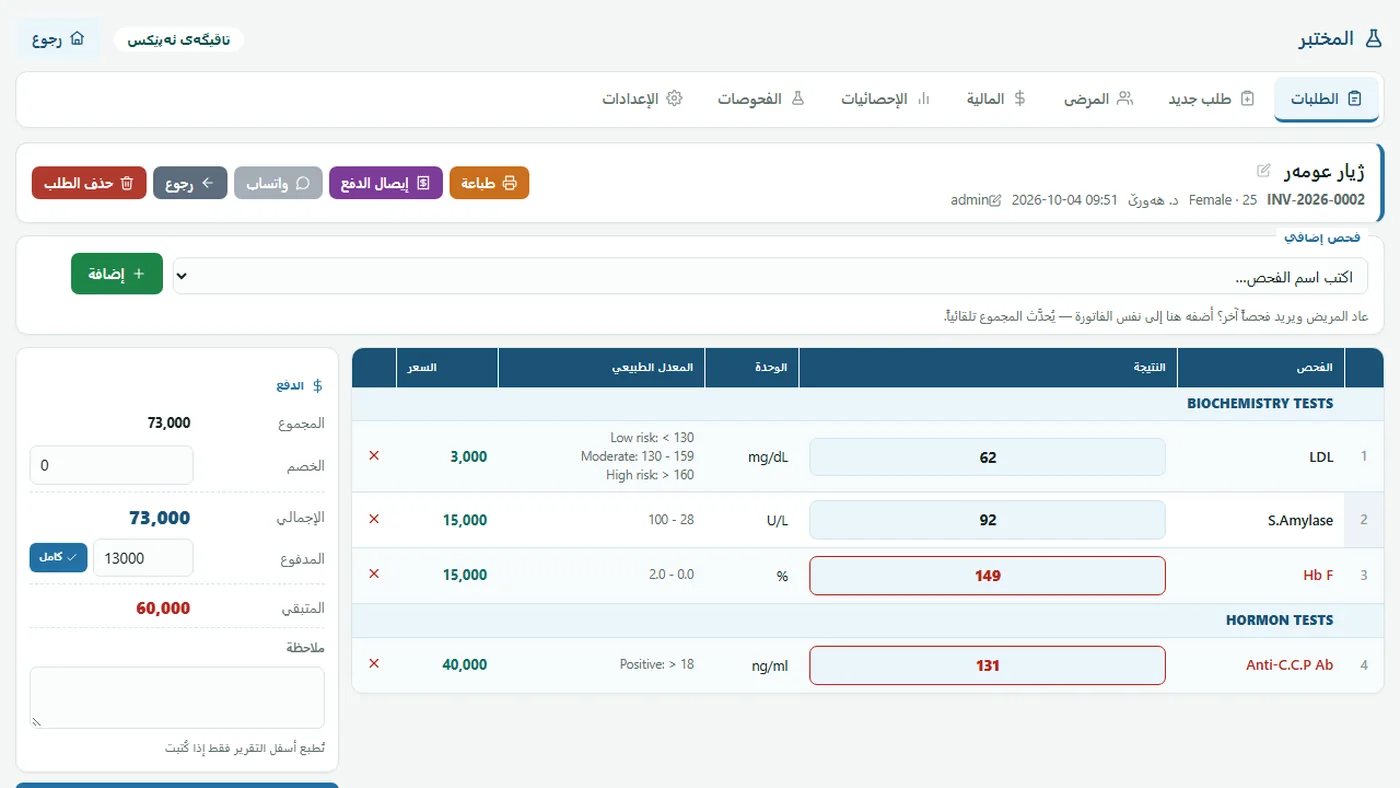Image resolution: width=1400 pixels, height=788 pixels.
Task: Click the HORMON TESTS group header
Action: click(x=1279, y=620)
